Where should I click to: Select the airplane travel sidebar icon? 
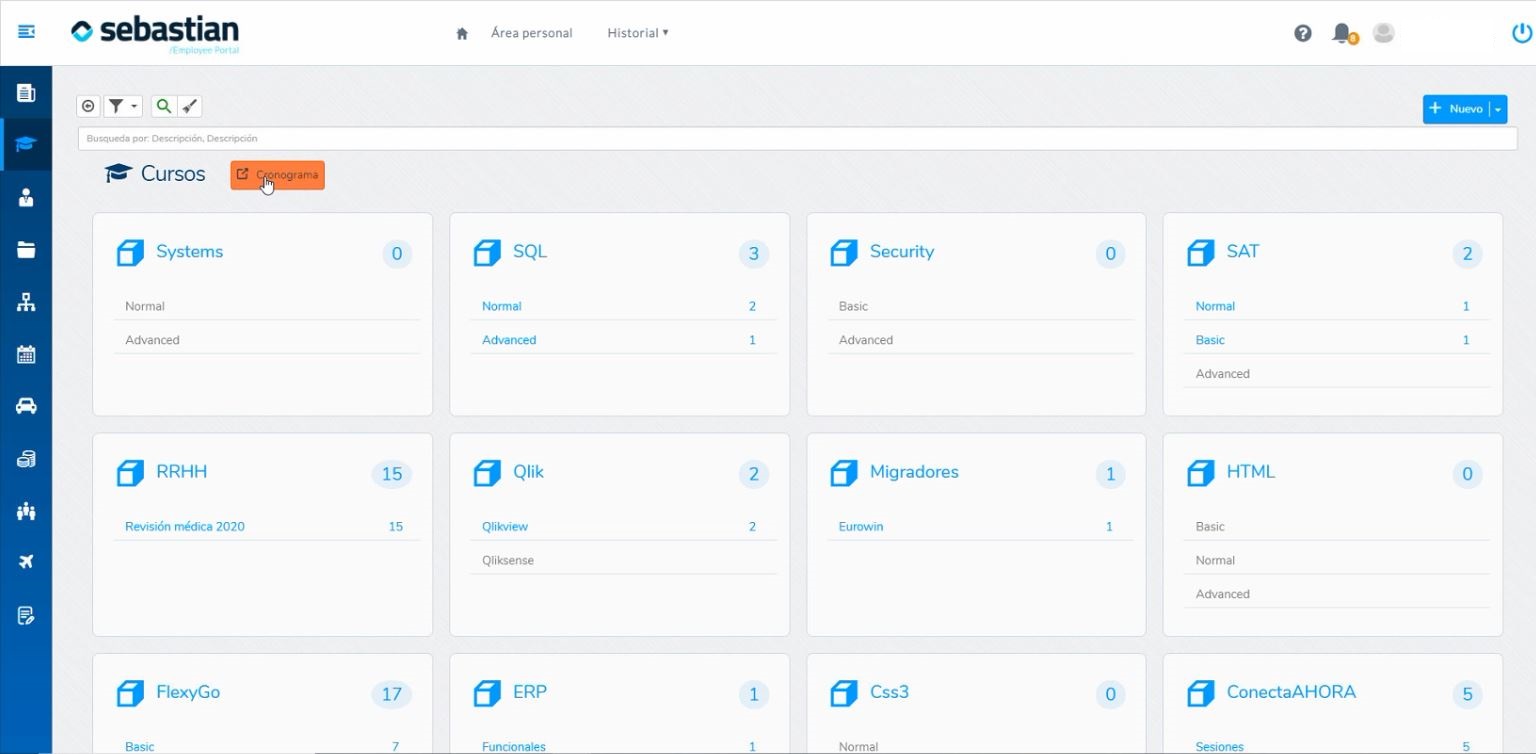(26, 561)
